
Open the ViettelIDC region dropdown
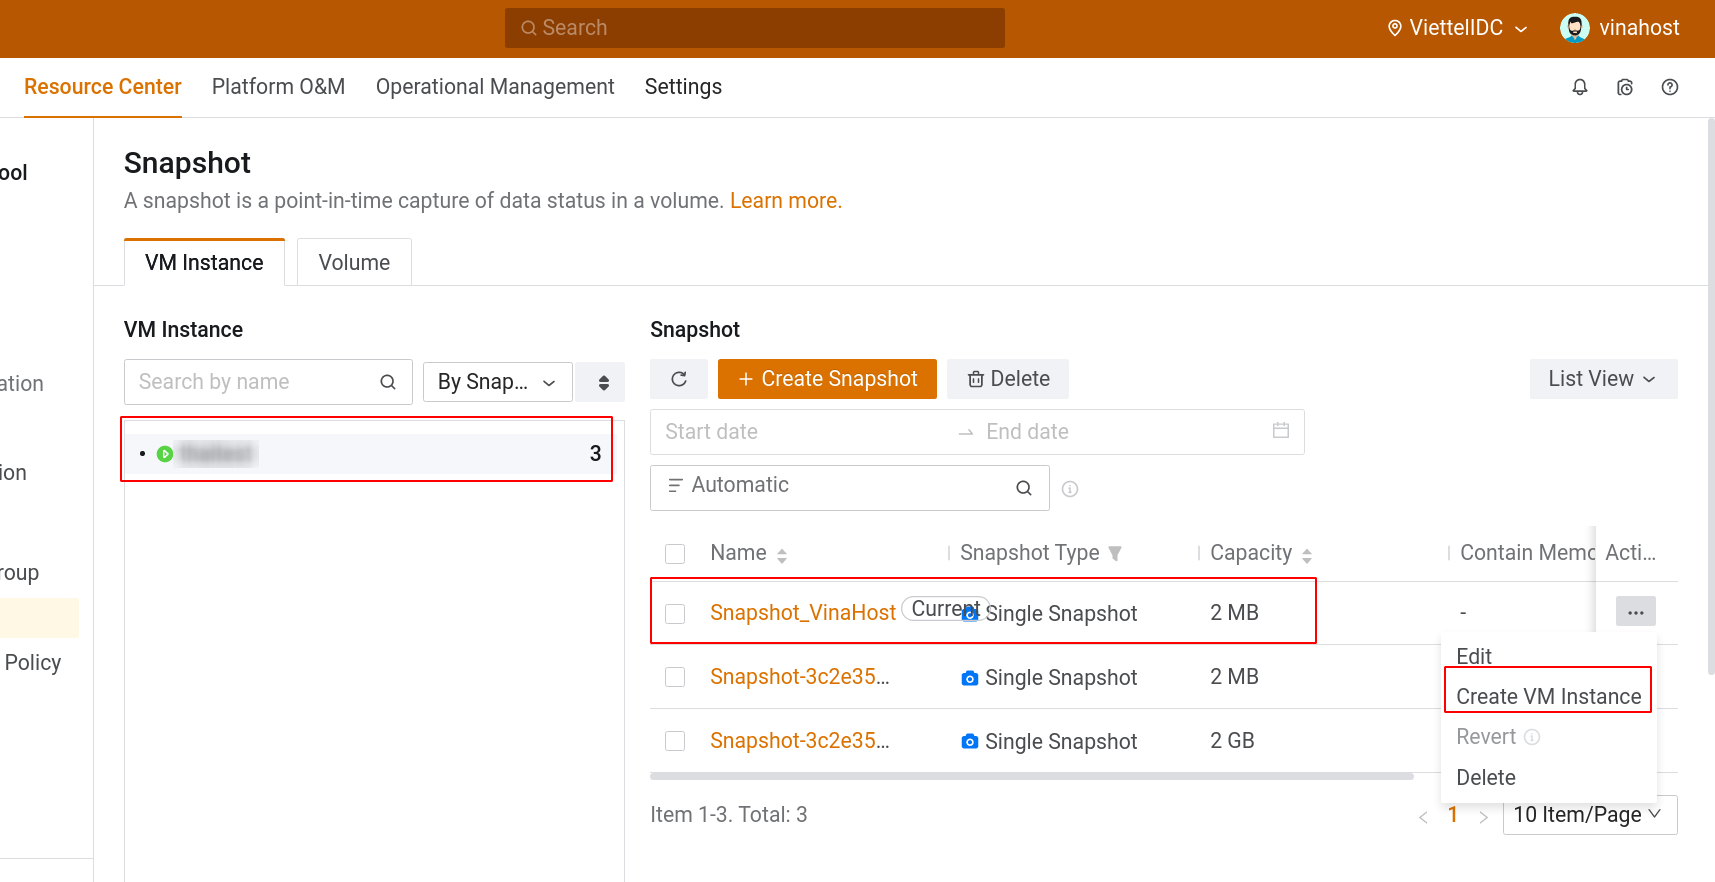tap(1457, 28)
